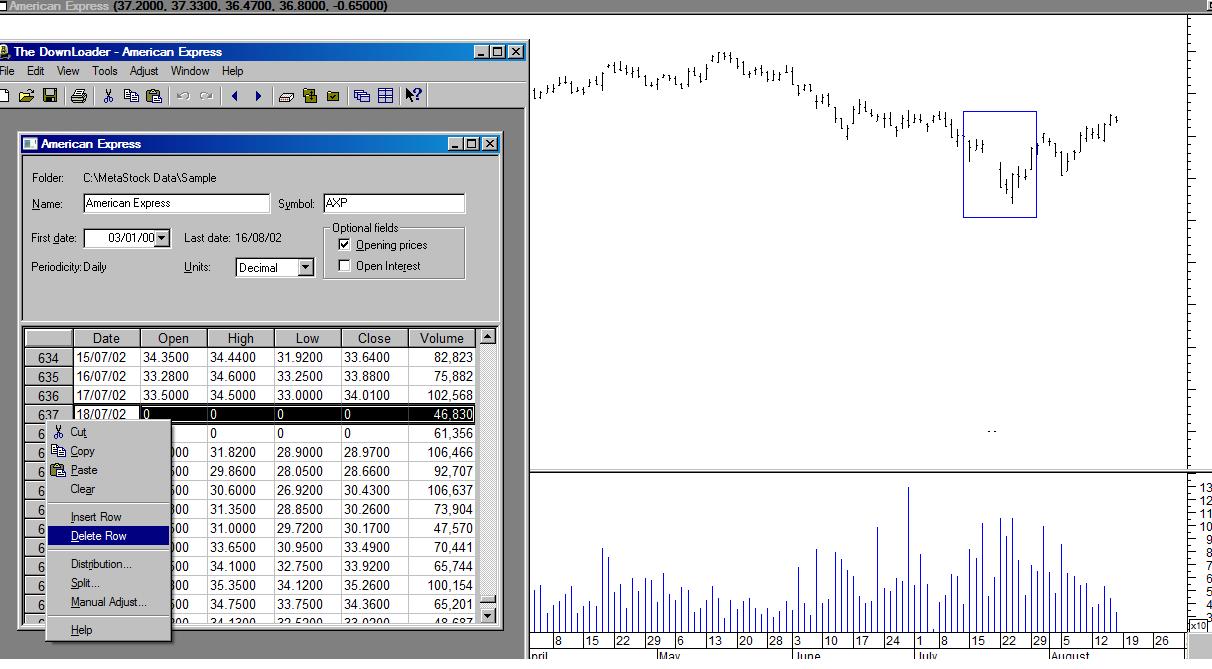
Task: Click the Cut scissors toolbar icon
Action: pyautogui.click(x=109, y=96)
